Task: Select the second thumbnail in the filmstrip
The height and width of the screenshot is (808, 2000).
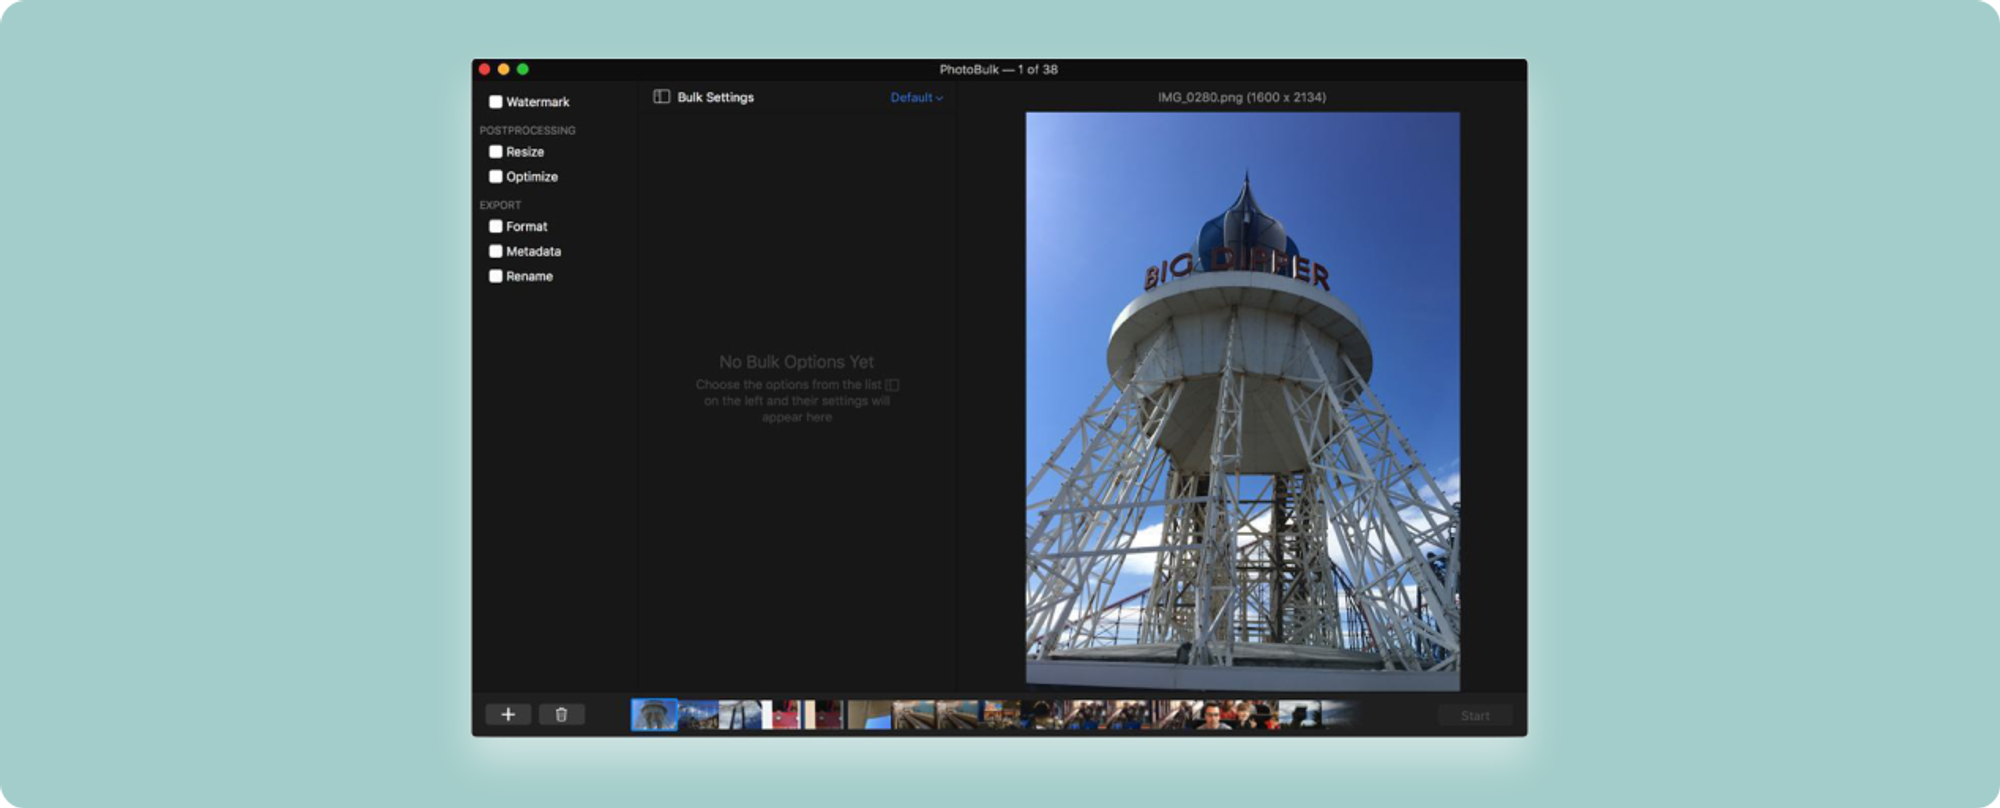Action: pos(698,714)
